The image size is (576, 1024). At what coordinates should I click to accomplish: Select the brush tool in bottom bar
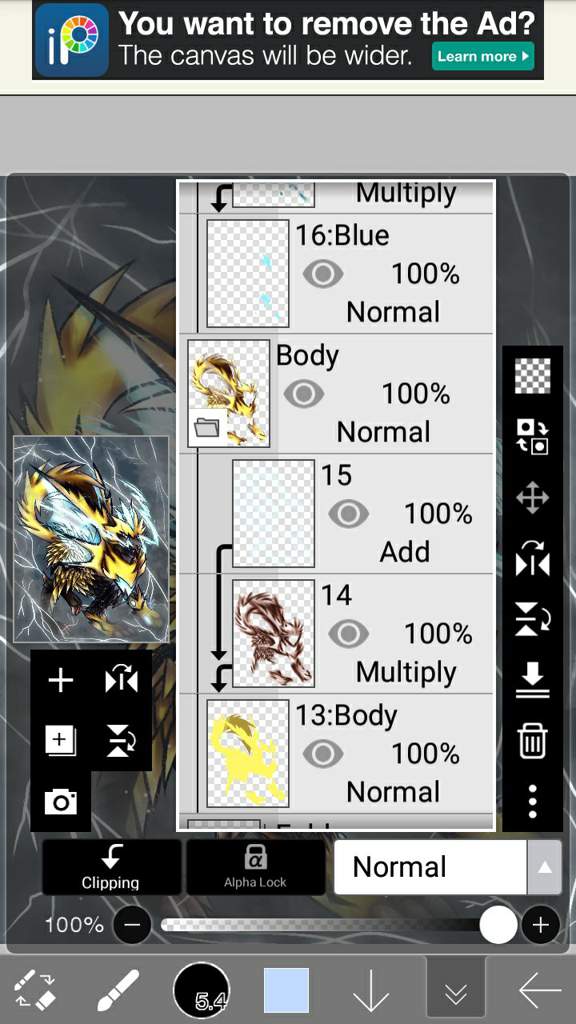[118, 991]
